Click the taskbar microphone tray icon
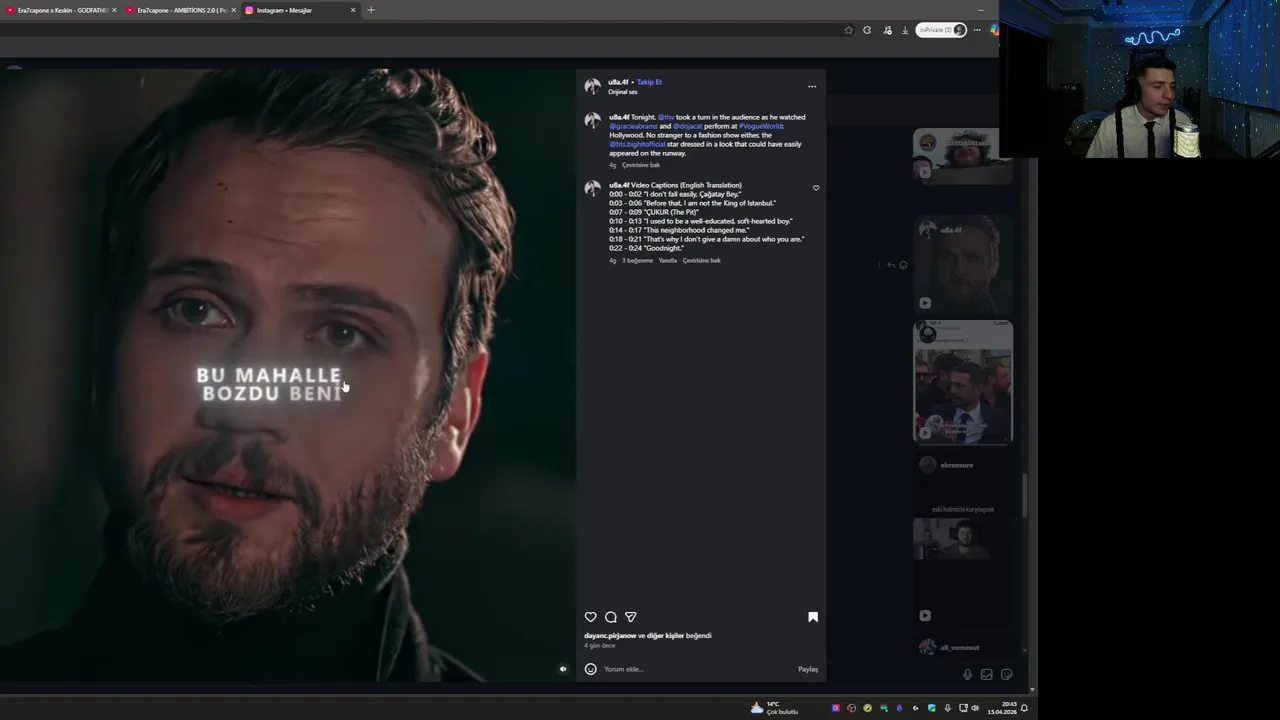1280x720 pixels. (x=947, y=708)
